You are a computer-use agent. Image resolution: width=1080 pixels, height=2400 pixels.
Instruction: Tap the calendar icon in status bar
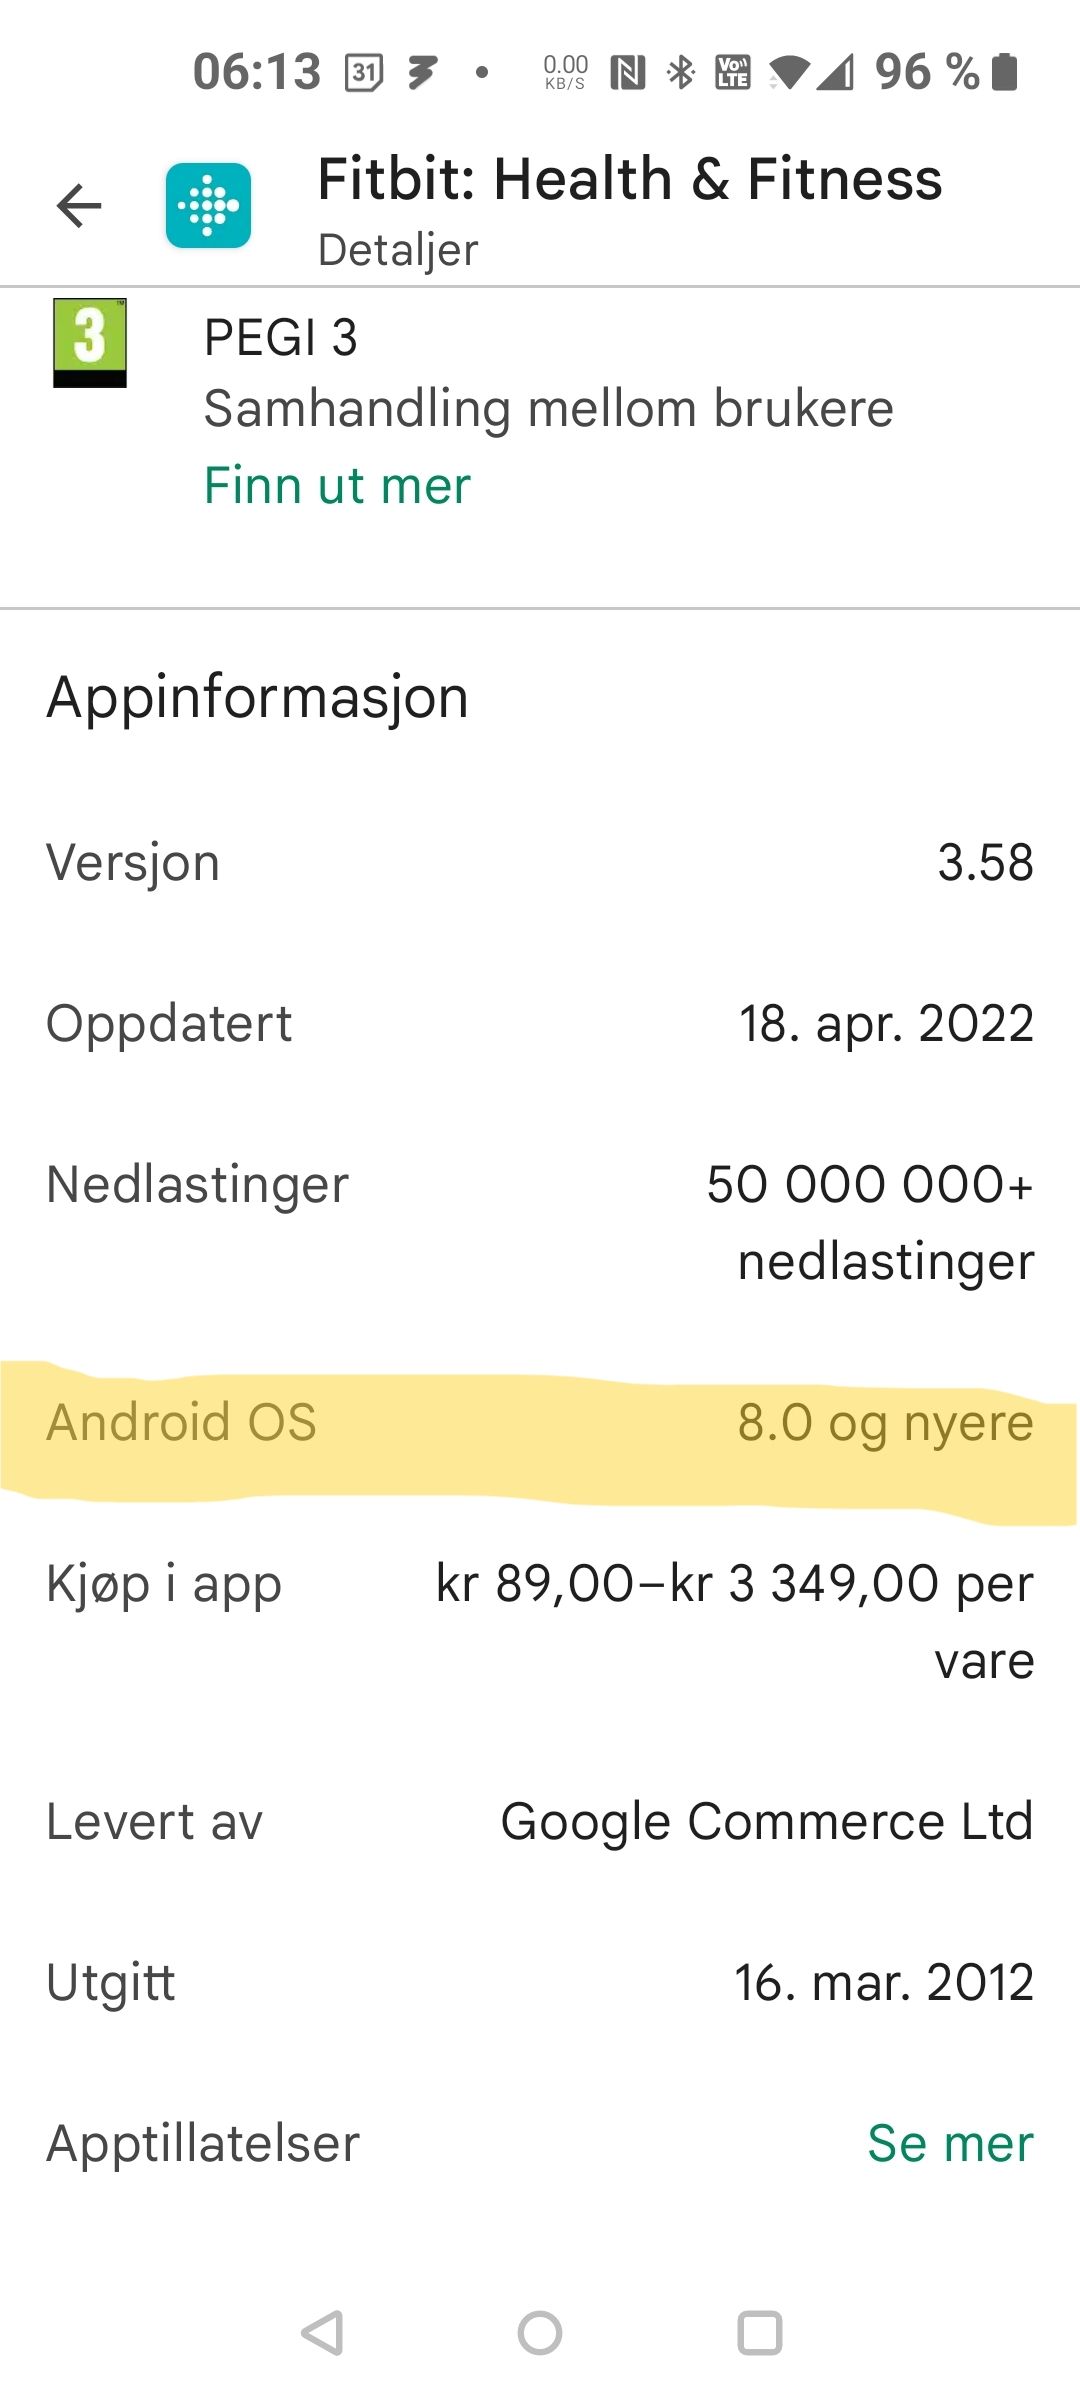[x=364, y=73]
